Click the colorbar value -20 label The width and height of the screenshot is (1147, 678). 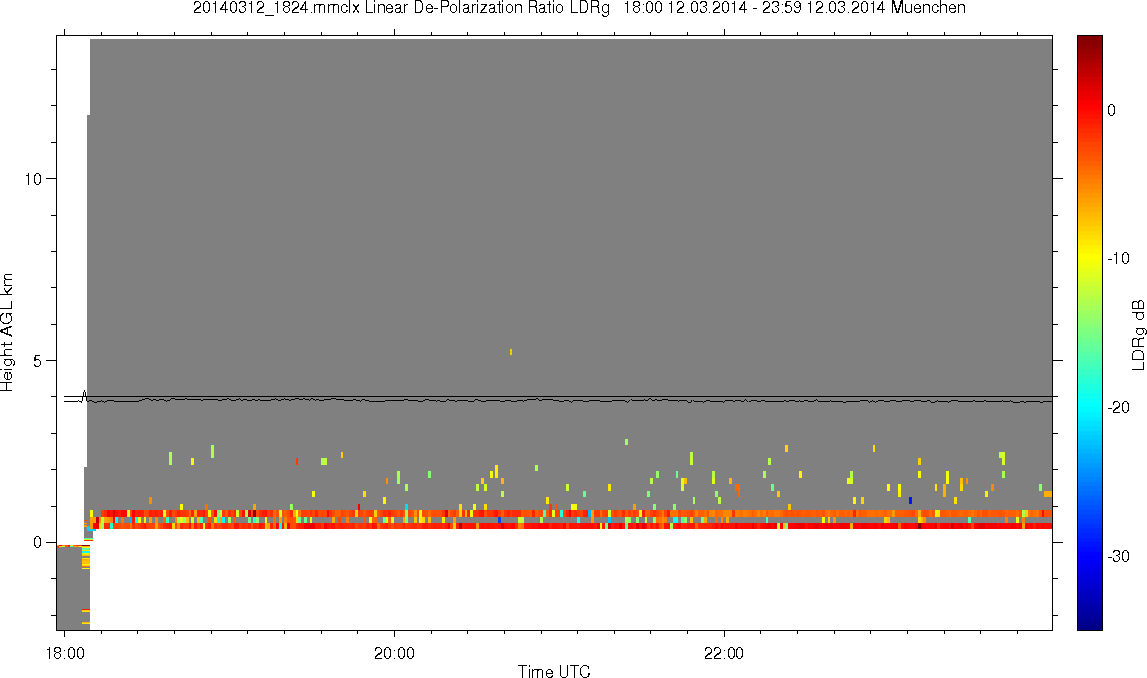point(1118,407)
